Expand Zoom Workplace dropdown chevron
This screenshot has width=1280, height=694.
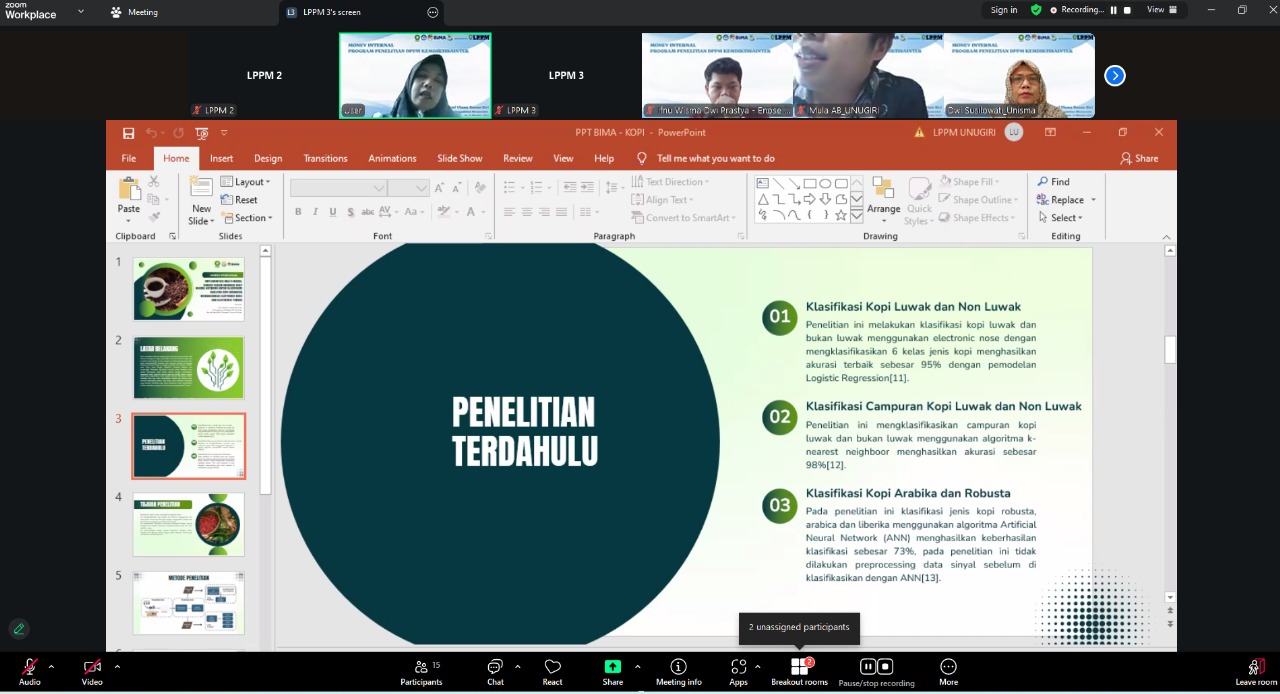tap(81, 12)
